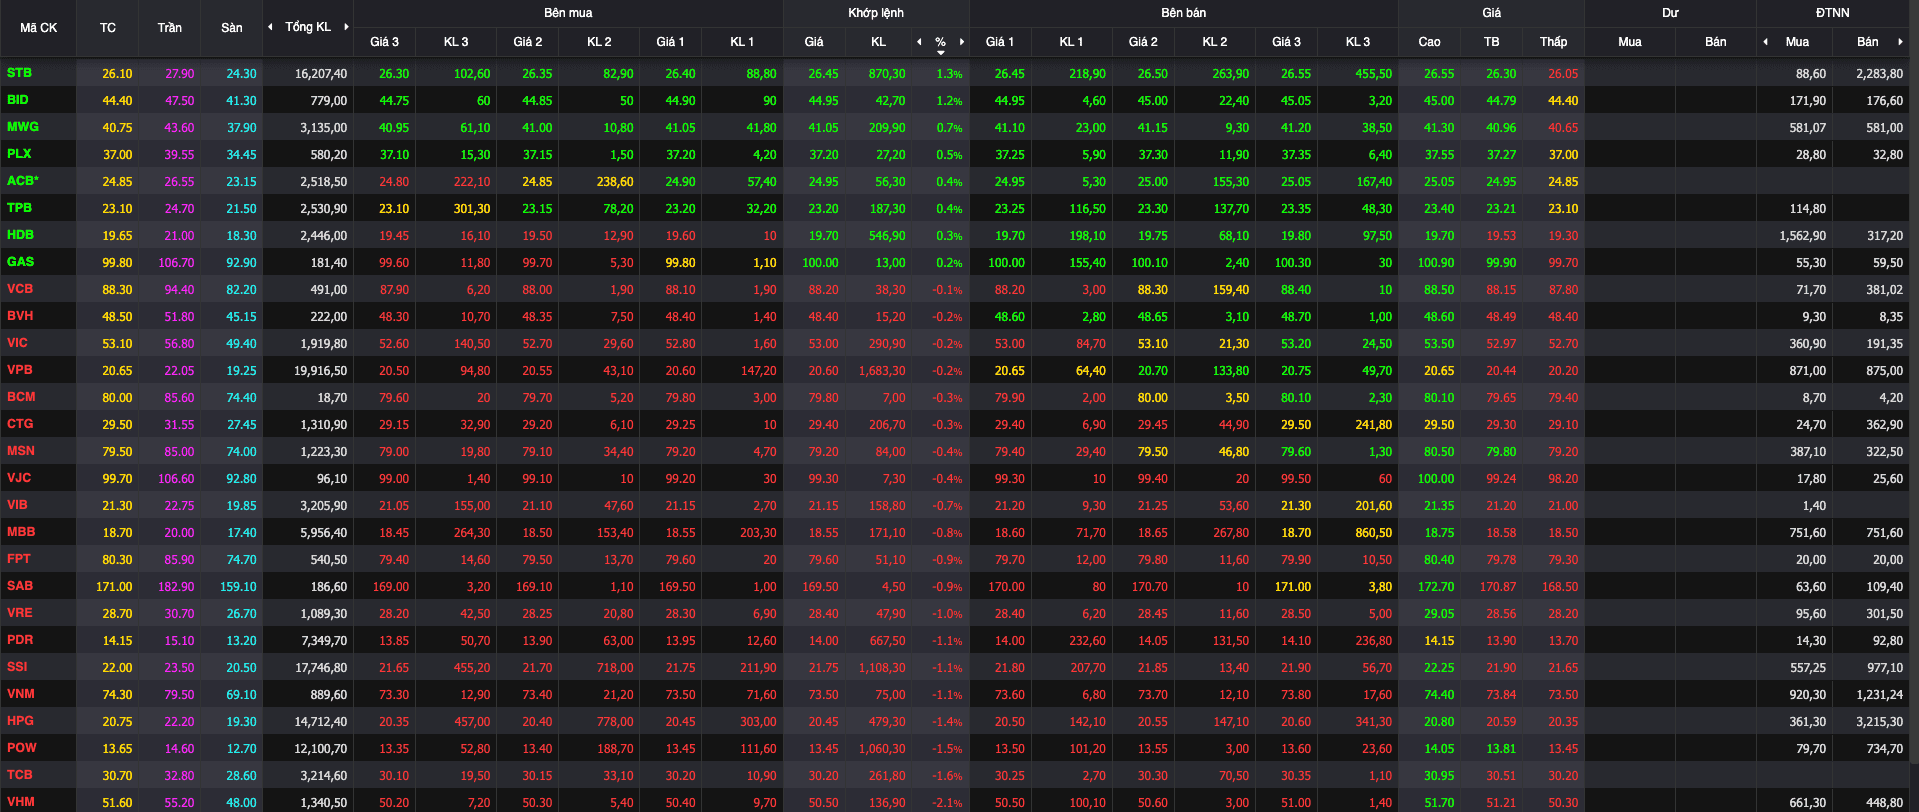Click the right arrow beside ĐTNN Bán header
This screenshot has height=812, width=1919.
[1900, 42]
